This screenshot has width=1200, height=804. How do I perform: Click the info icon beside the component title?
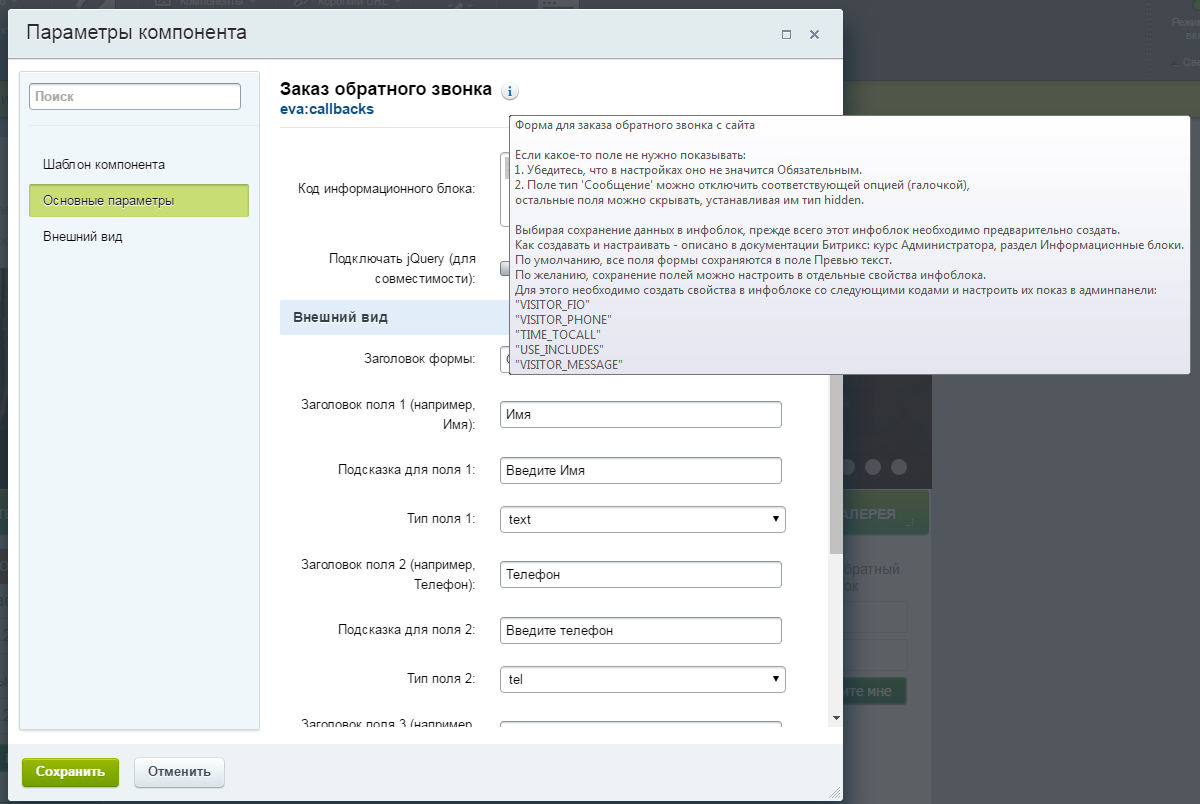click(x=510, y=92)
